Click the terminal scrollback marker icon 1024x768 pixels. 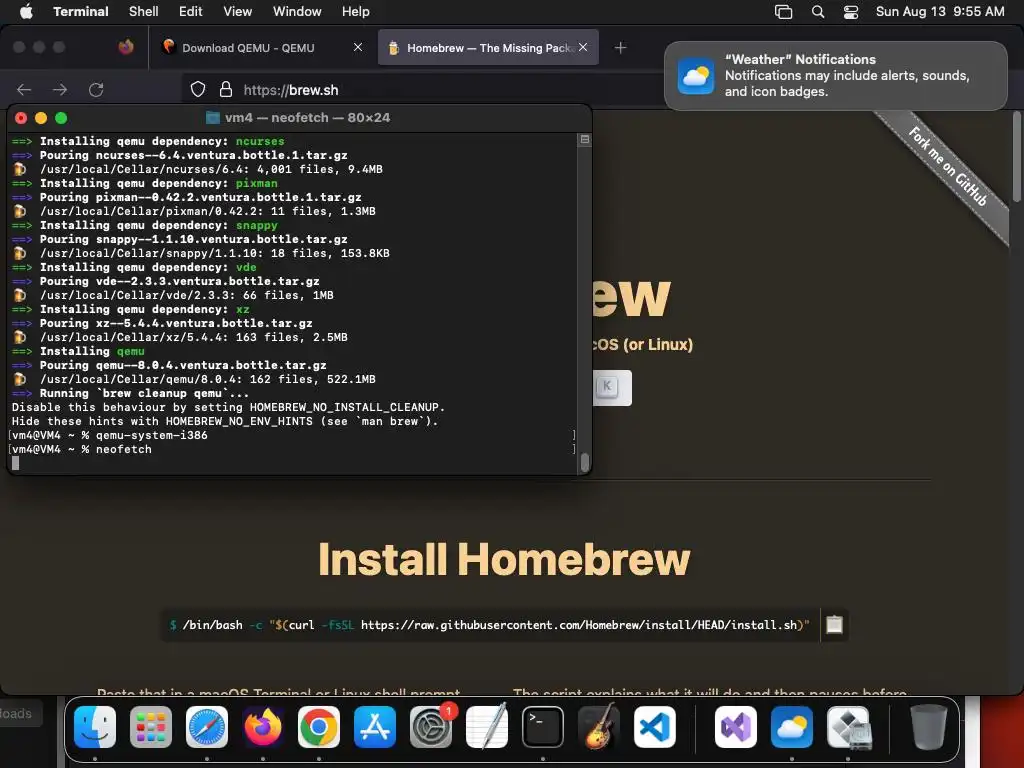click(584, 139)
